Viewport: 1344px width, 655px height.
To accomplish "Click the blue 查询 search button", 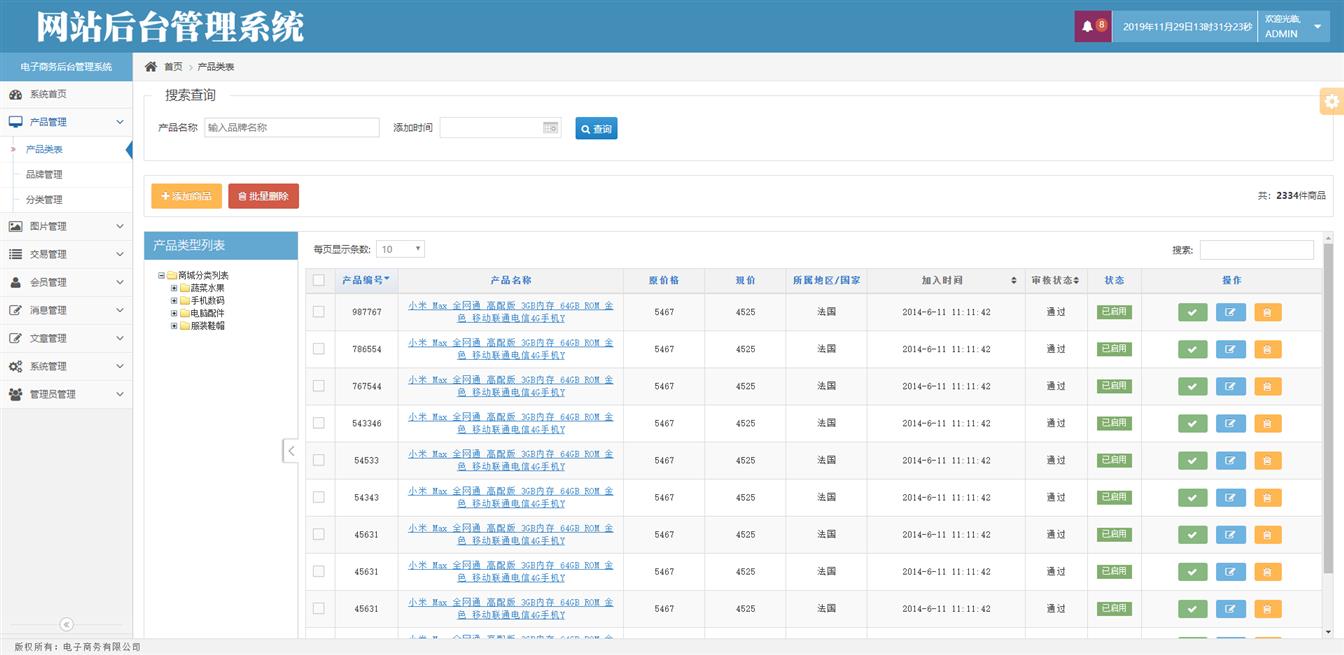I will click(x=596, y=128).
